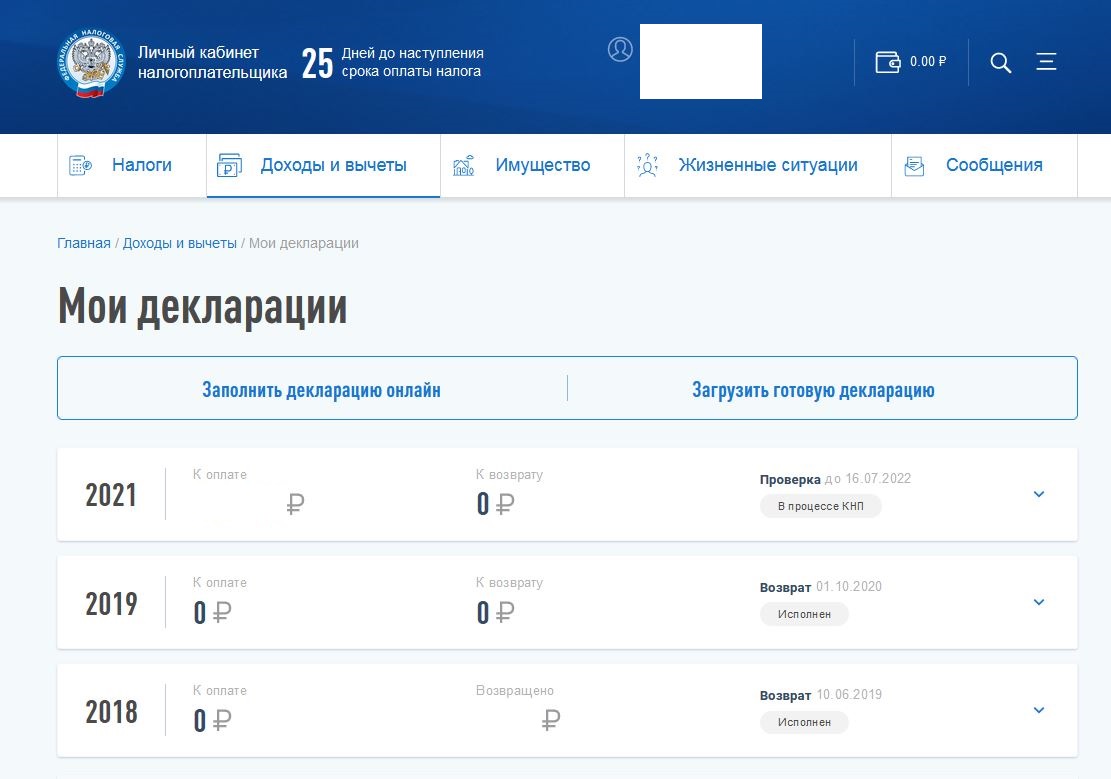Click Проверка до 16.07.2022 text
The width and height of the screenshot is (1111, 779).
click(835, 479)
